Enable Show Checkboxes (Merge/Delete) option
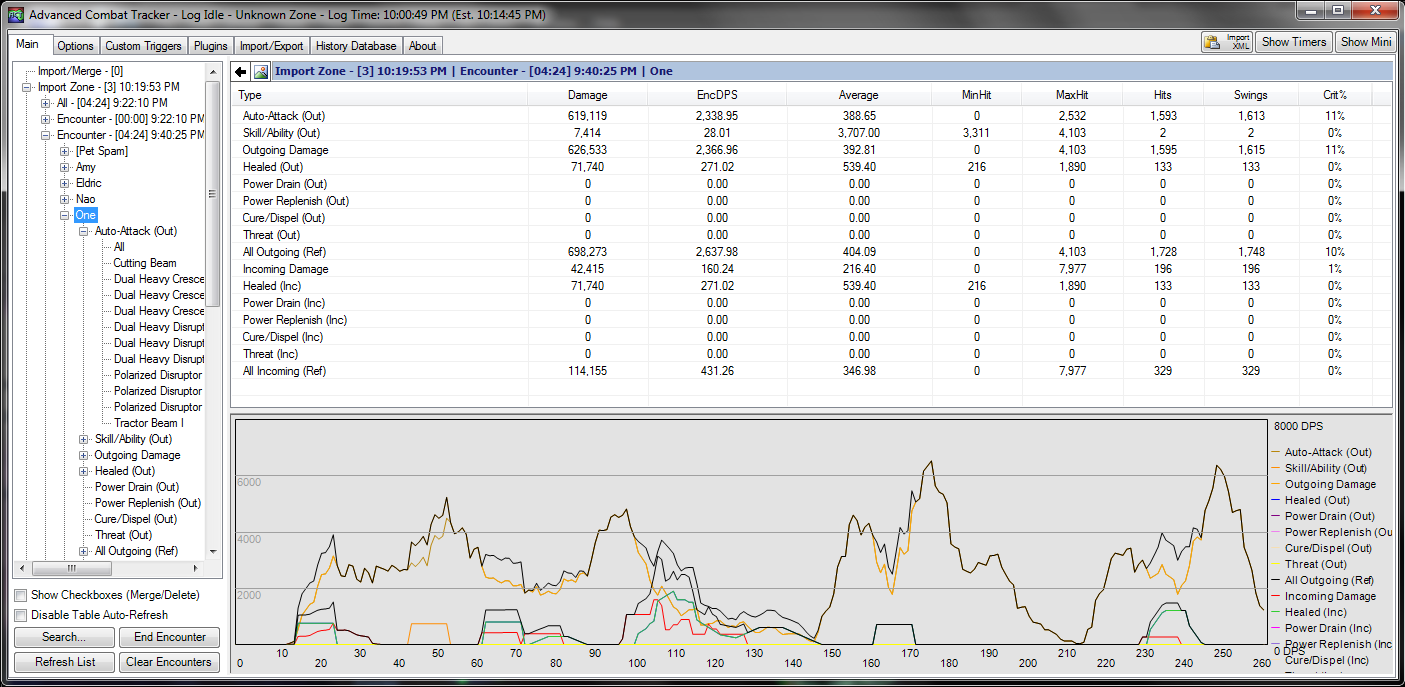This screenshot has width=1405, height=687. click(x=21, y=595)
